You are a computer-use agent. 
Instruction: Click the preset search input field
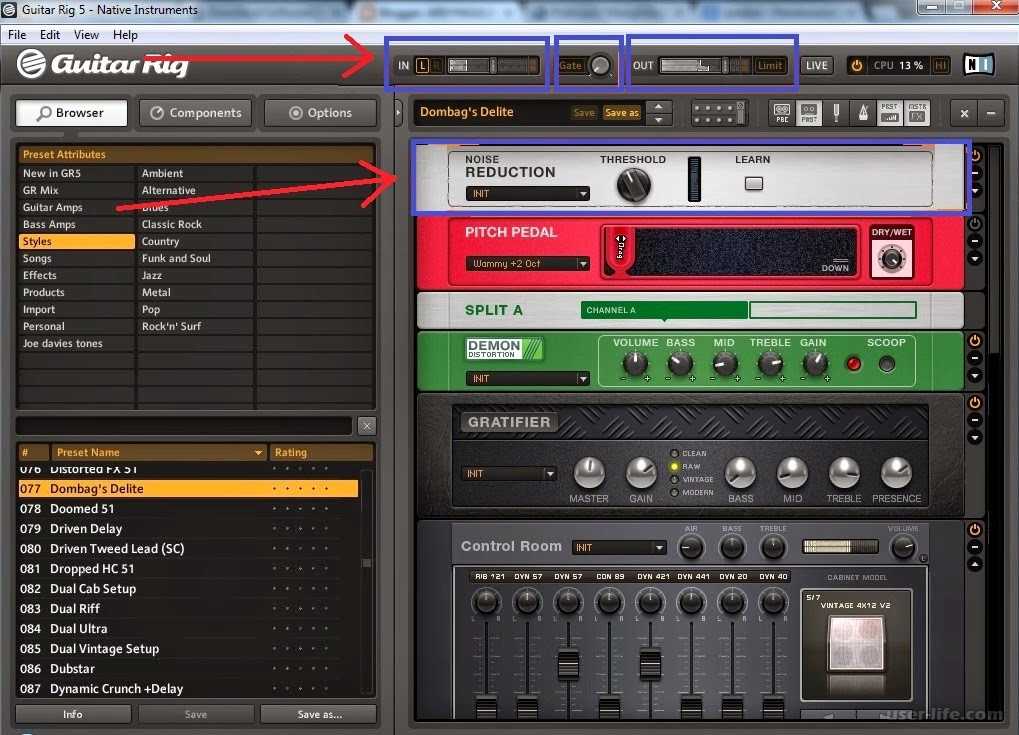point(184,426)
